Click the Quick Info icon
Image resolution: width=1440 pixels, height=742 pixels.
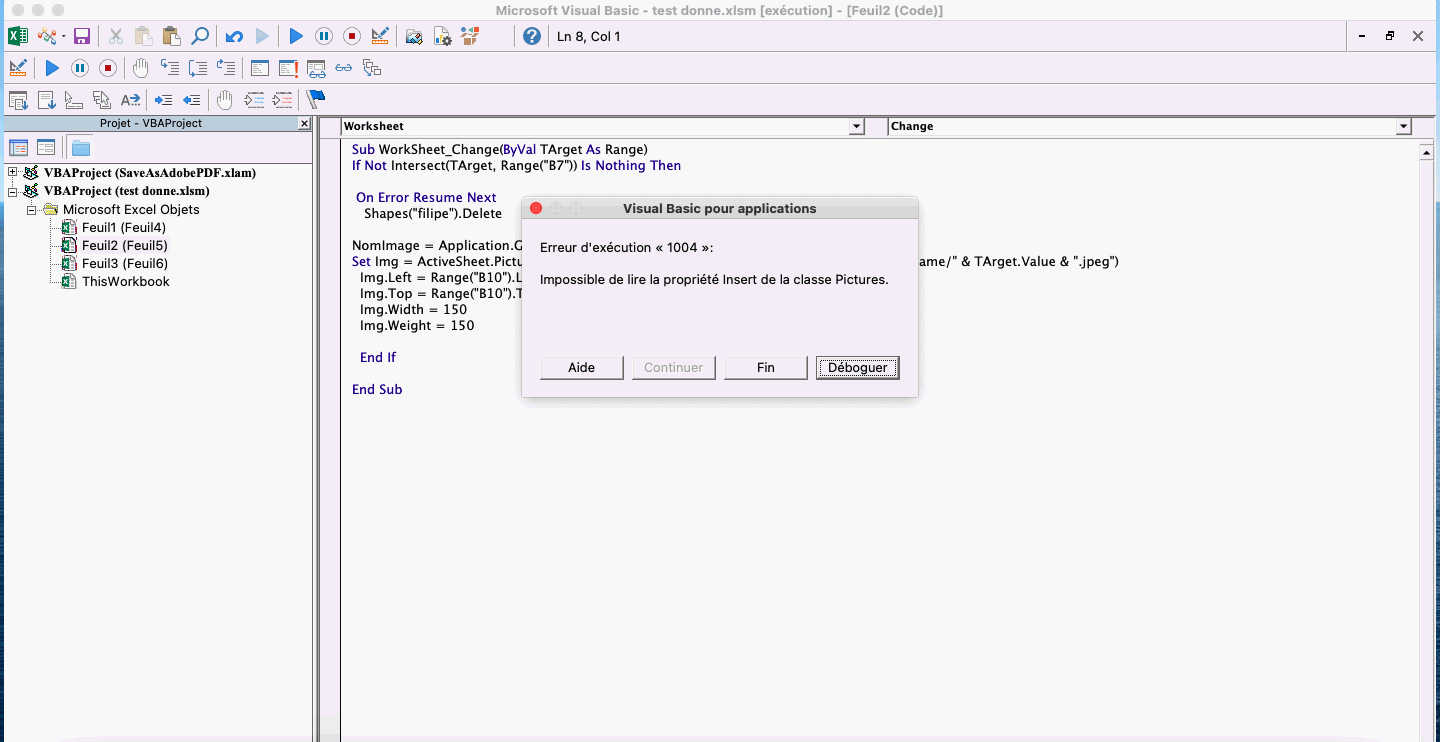tap(74, 100)
